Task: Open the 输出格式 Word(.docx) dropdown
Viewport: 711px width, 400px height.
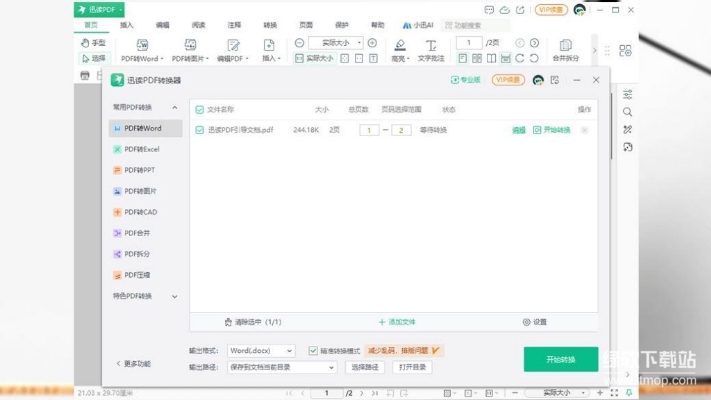Action: point(261,351)
